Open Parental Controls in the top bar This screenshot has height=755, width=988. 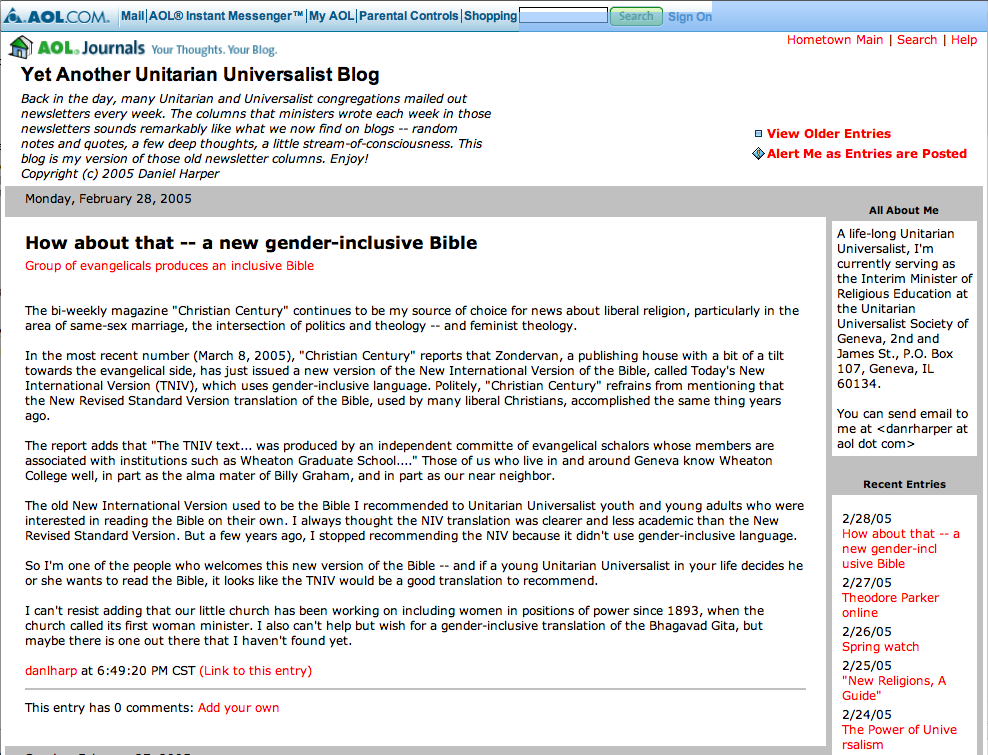click(409, 16)
